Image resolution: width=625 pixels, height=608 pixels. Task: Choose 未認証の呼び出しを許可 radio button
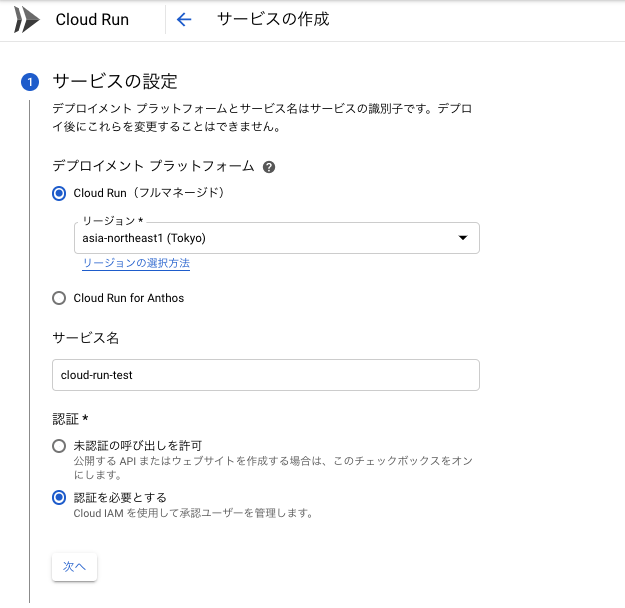tap(59, 445)
